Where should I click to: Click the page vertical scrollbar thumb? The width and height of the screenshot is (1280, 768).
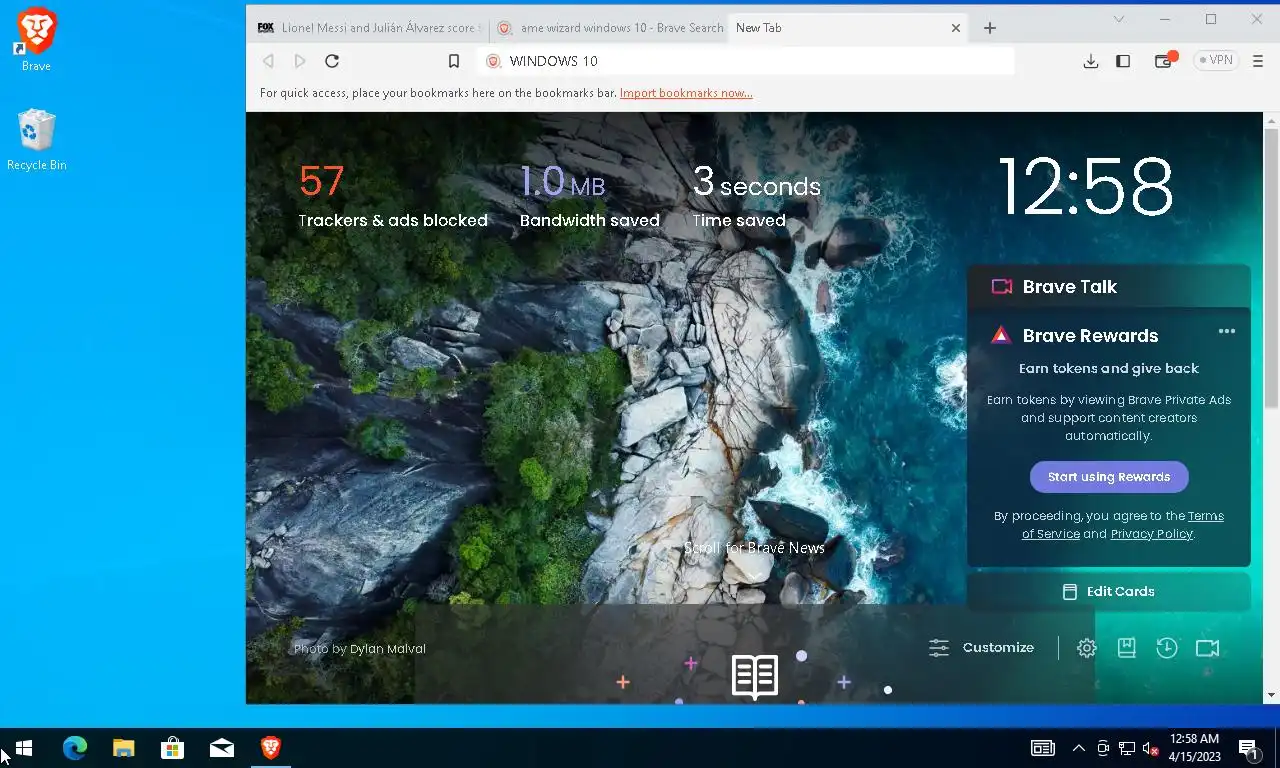1272,267
